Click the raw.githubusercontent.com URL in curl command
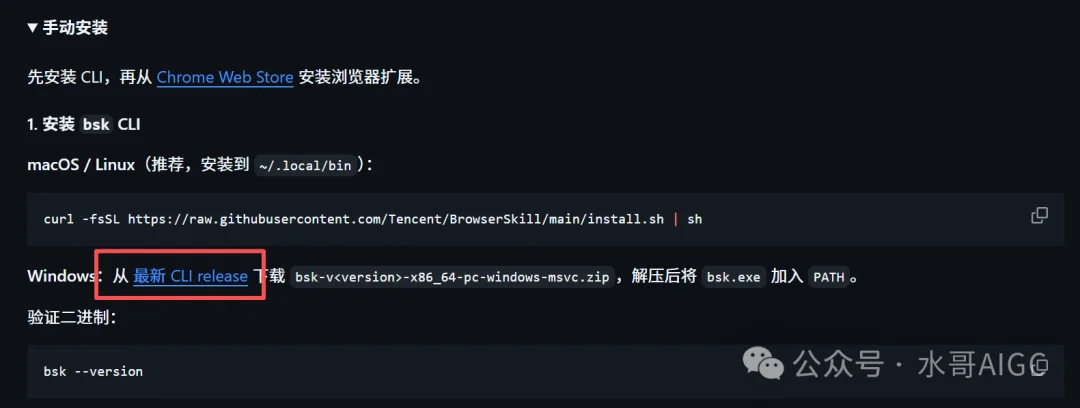Screen dimensions: 1080x408 point(396,219)
